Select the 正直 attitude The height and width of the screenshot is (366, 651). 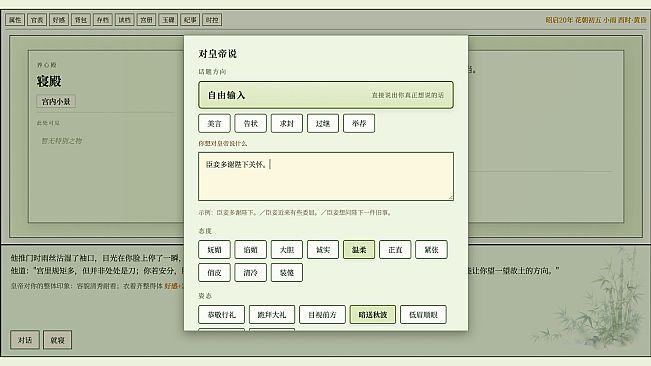click(x=395, y=250)
